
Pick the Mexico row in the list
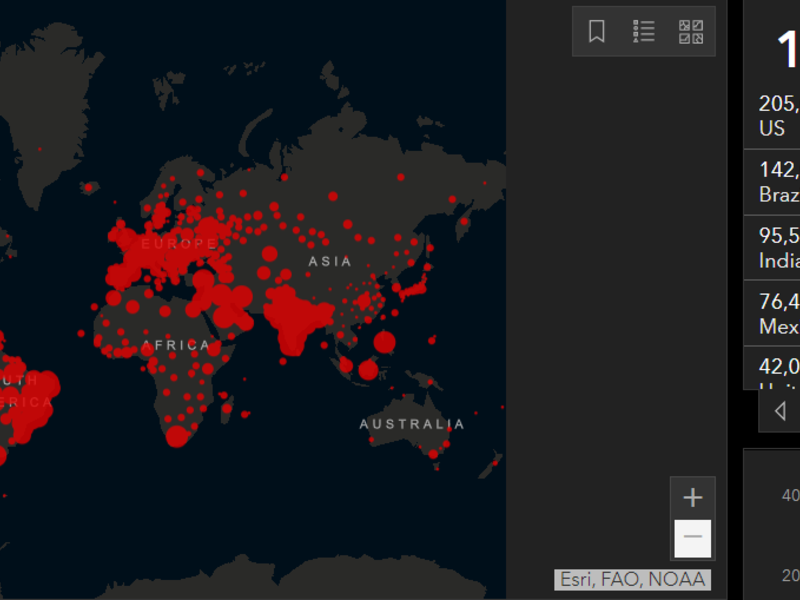(778, 313)
